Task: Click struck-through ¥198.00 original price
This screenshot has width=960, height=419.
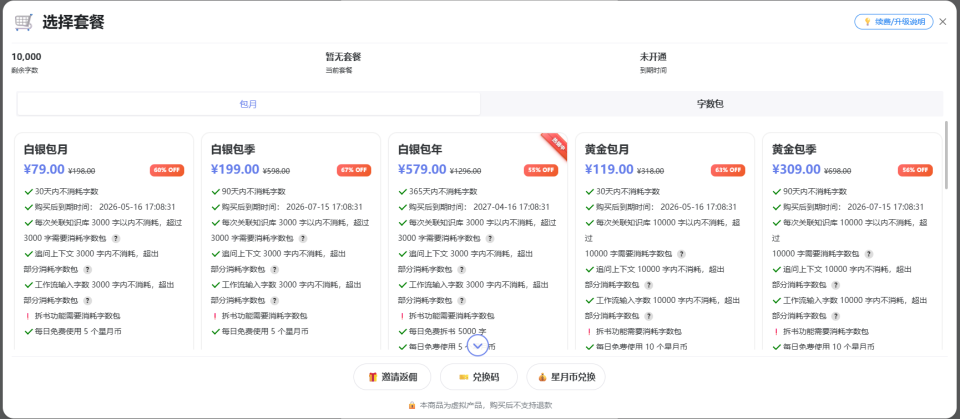Action: pyautogui.click(x=81, y=172)
